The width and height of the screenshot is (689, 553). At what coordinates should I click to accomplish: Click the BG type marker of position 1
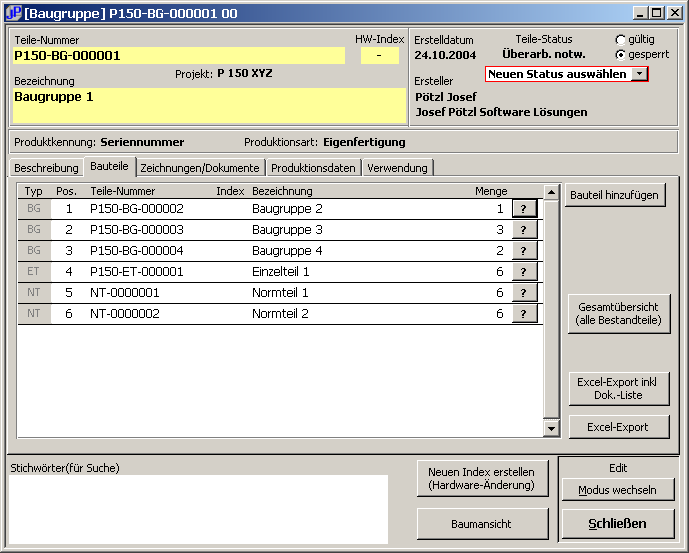(34, 209)
